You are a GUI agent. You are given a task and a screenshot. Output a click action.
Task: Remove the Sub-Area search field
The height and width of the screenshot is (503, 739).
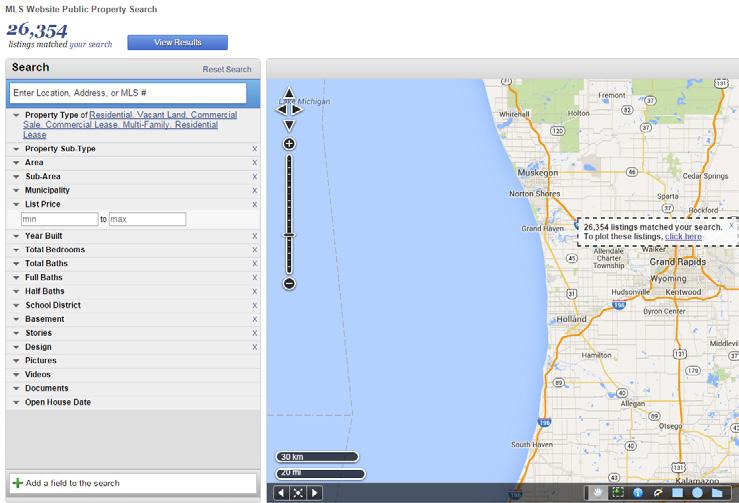[x=255, y=177]
